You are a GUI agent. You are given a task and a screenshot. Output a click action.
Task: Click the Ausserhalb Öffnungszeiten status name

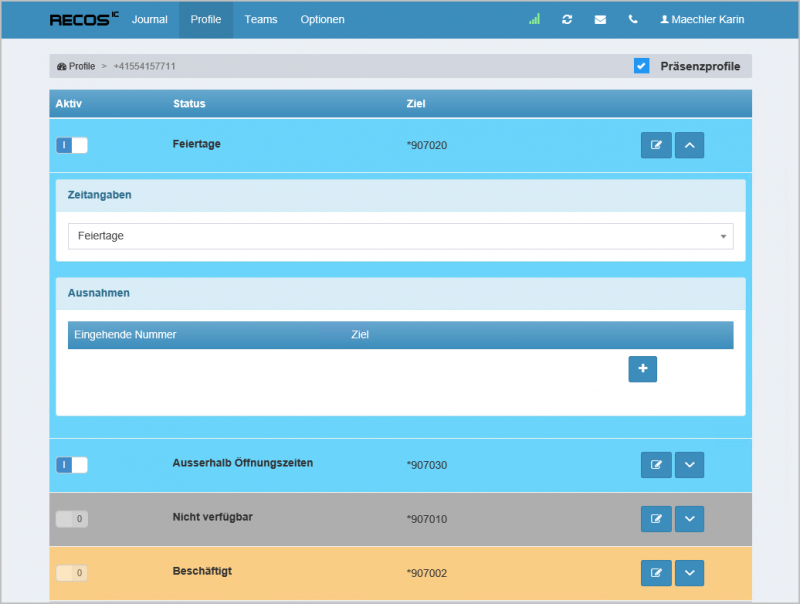click(243, 463)
